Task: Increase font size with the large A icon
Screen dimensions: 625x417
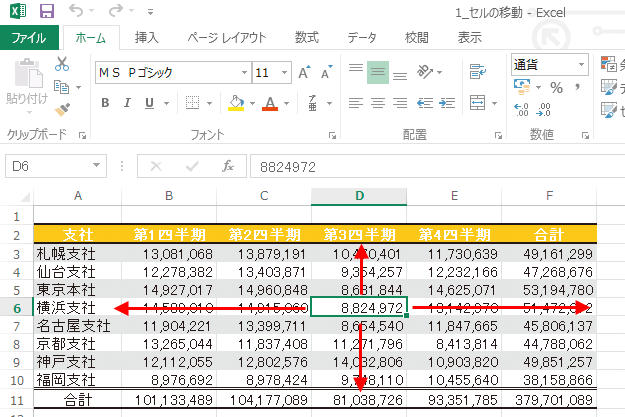Action: [x=305, y=72]
